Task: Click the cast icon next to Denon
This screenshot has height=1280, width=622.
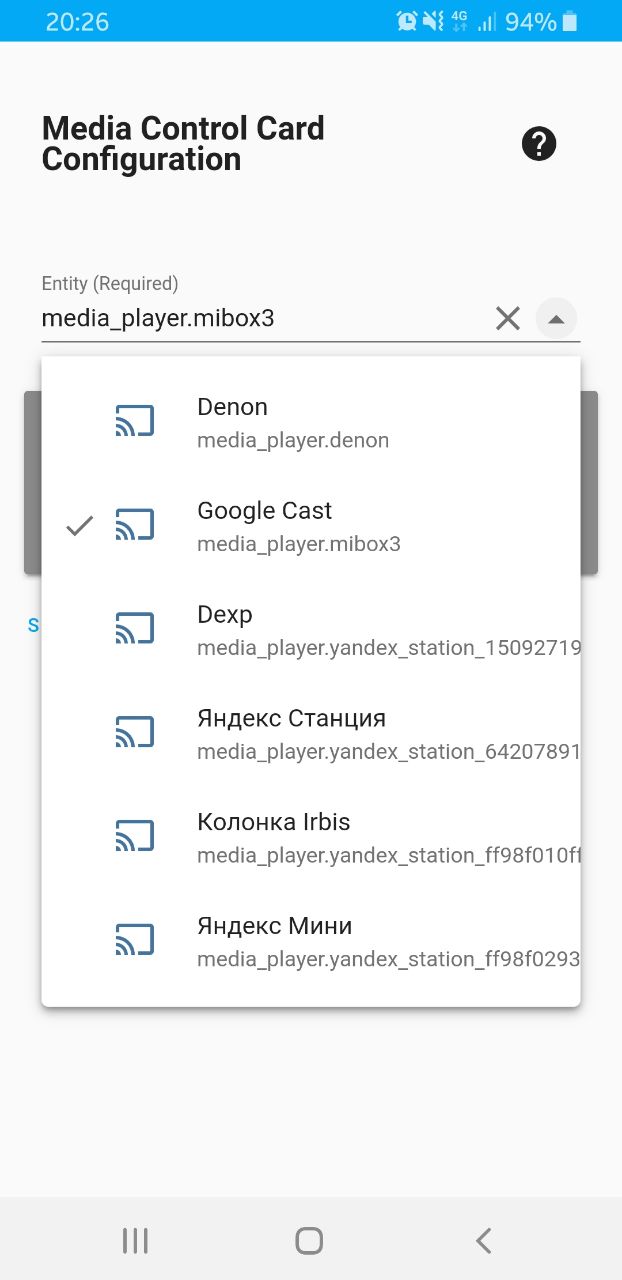Action: click(135, 421)
